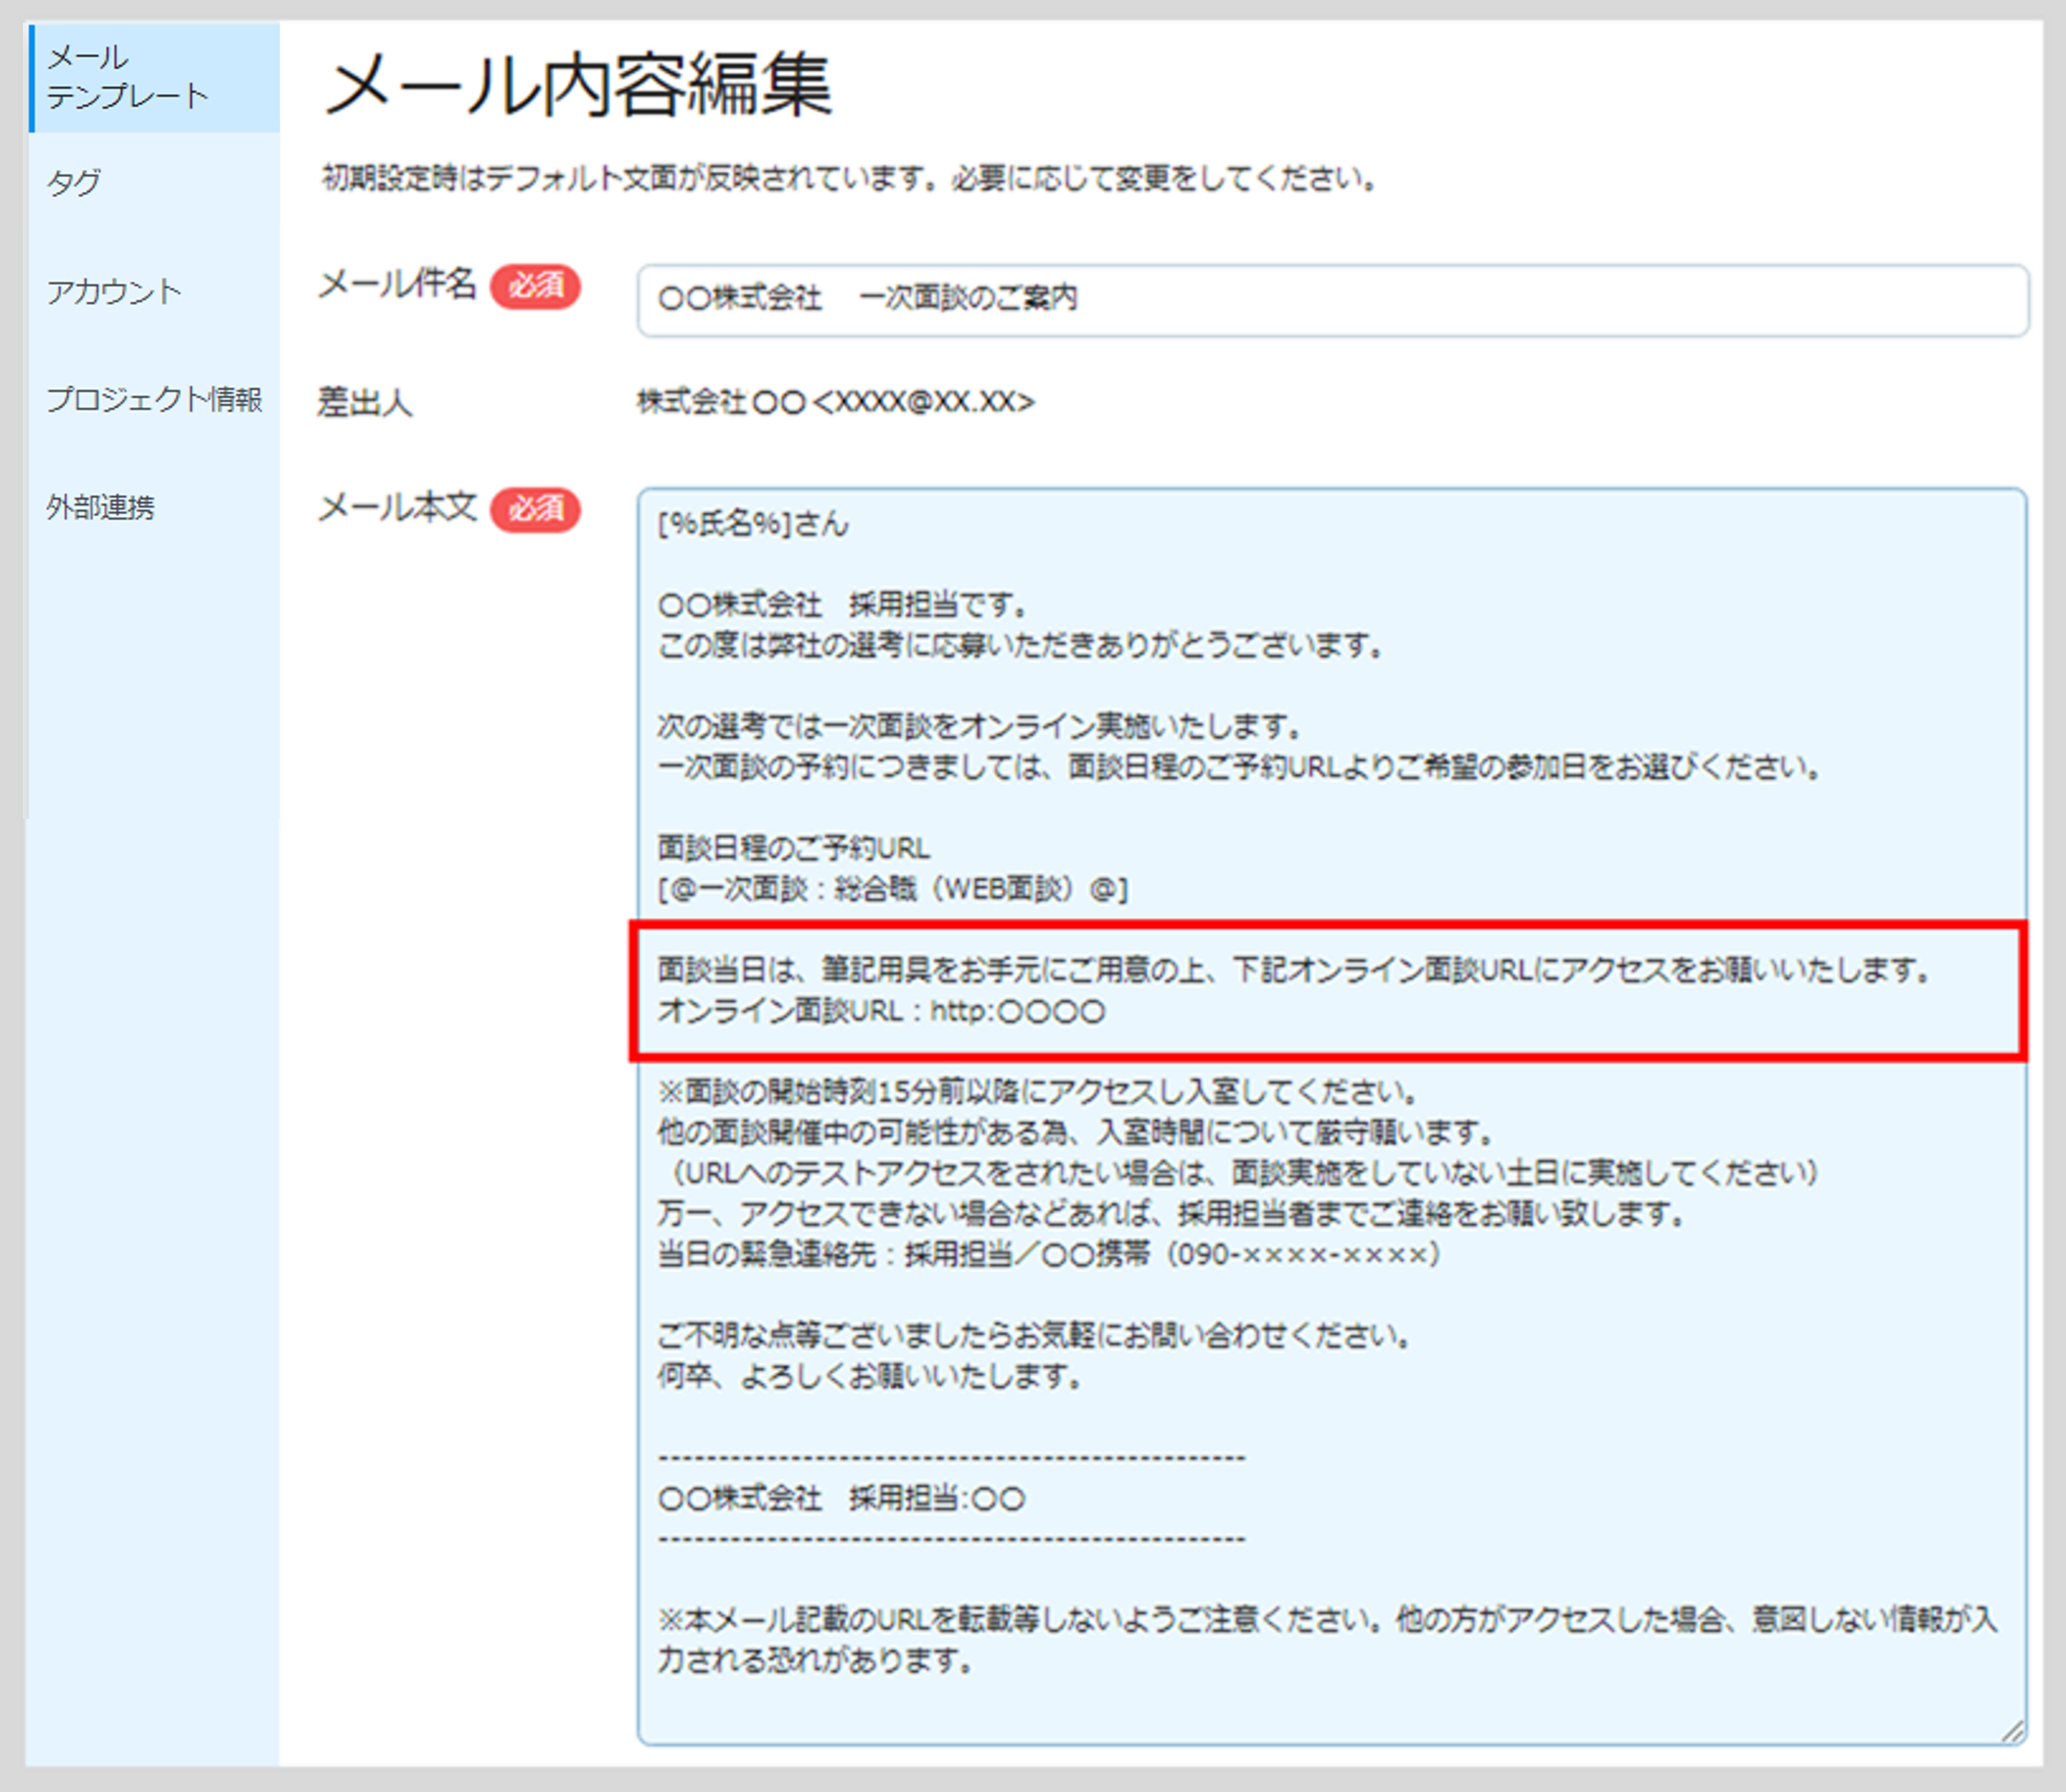Image resolution: width=2066 pixels, height=1792 pixels.
Task: Click the オンライン面談URL：http:〇〇〇〇 line
Action: (x=881, y=1011)
